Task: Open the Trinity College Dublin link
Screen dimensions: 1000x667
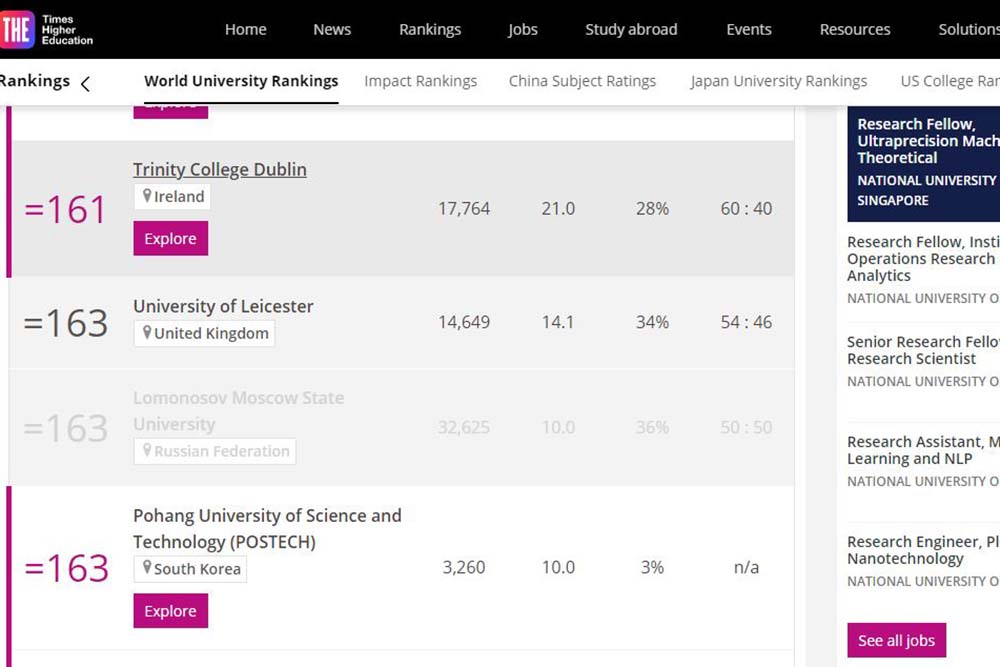Action: point(220,169)
